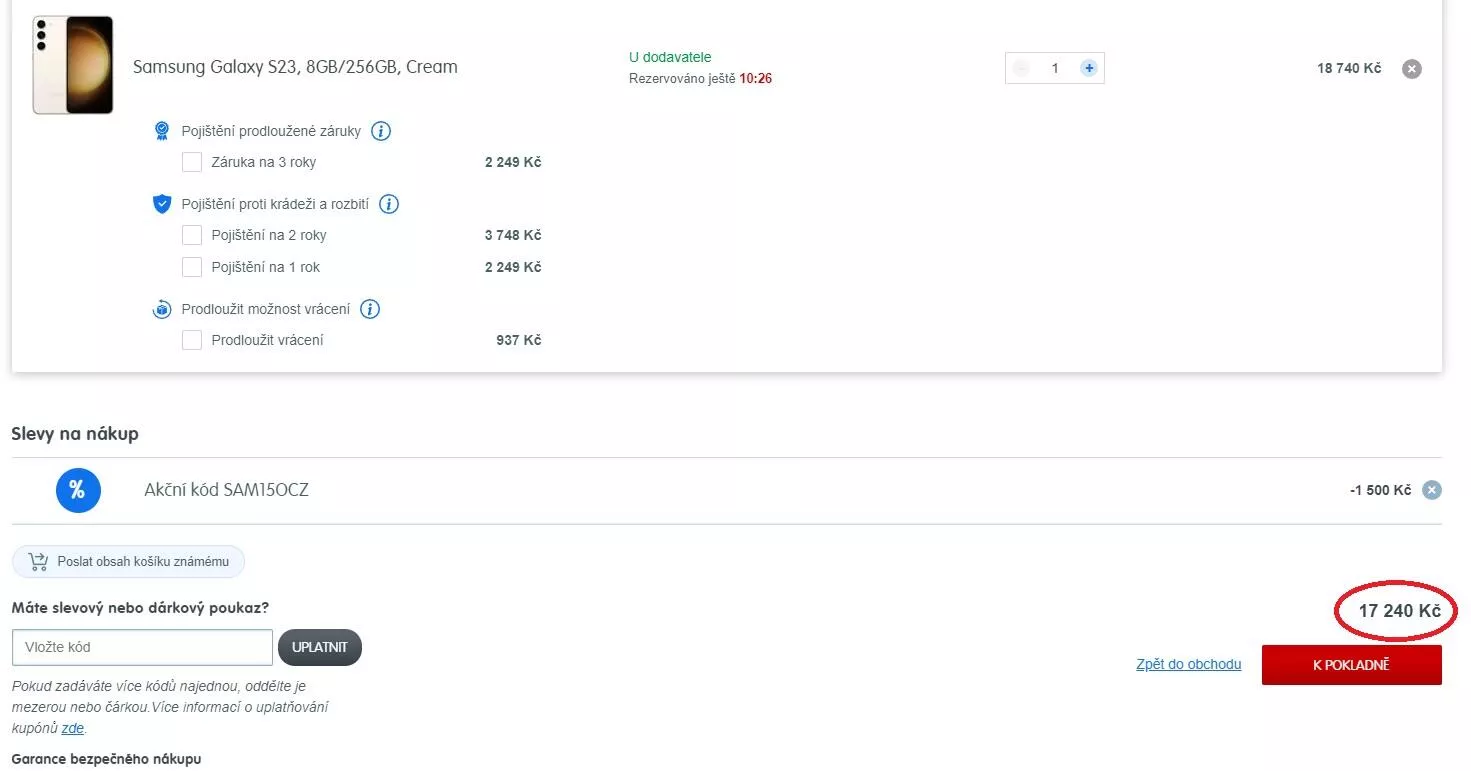Show info on extended return option
The image size is (1471, 771).
pos(370,309)
